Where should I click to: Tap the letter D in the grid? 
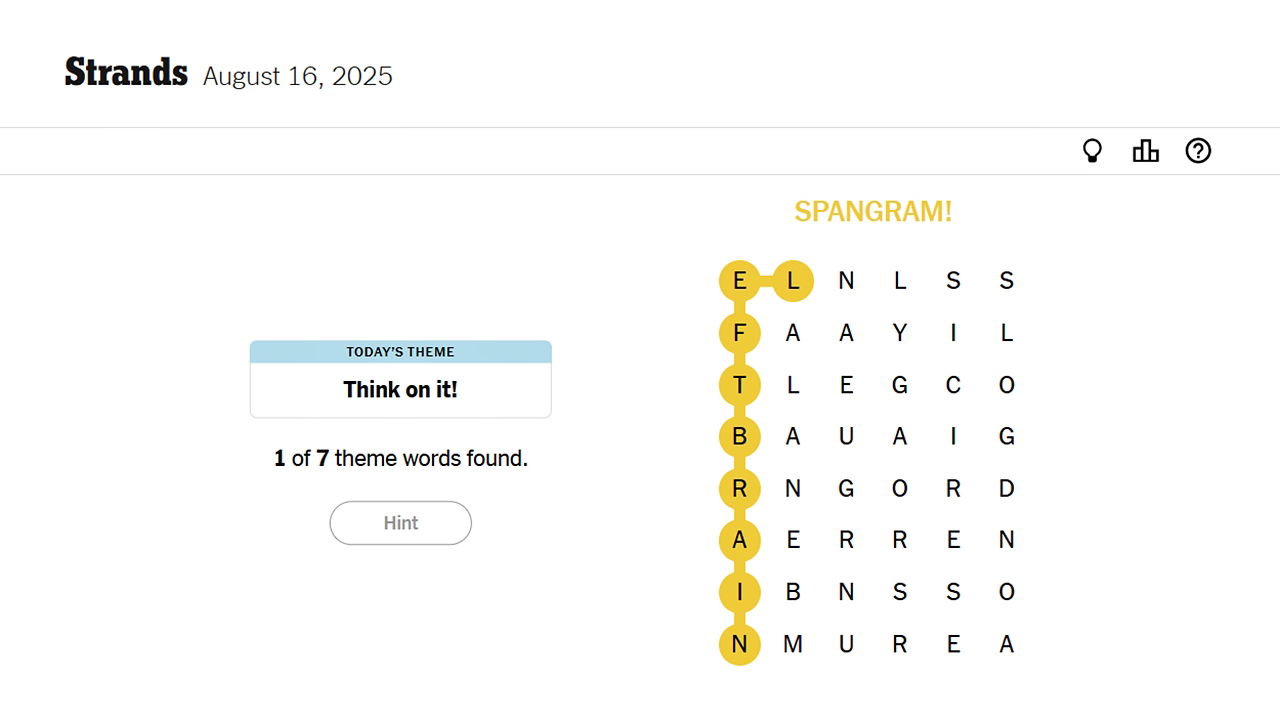point(1006,489)
